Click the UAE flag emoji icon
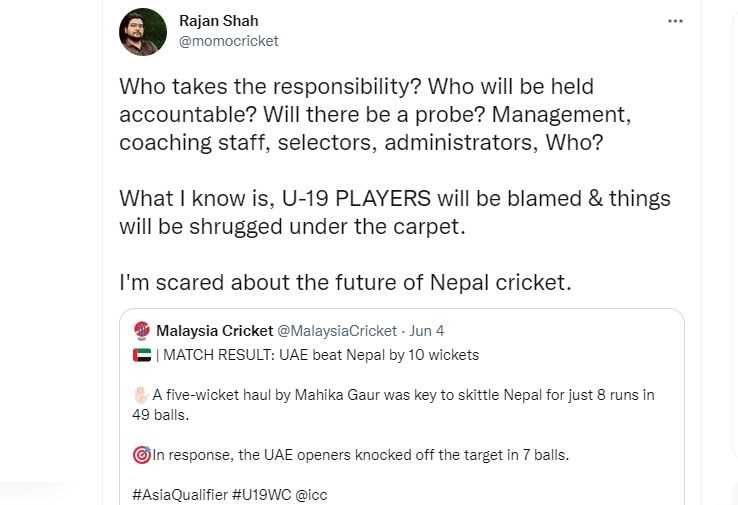The image size is (738, 505). pyautogui.click(x=142, y=355)
